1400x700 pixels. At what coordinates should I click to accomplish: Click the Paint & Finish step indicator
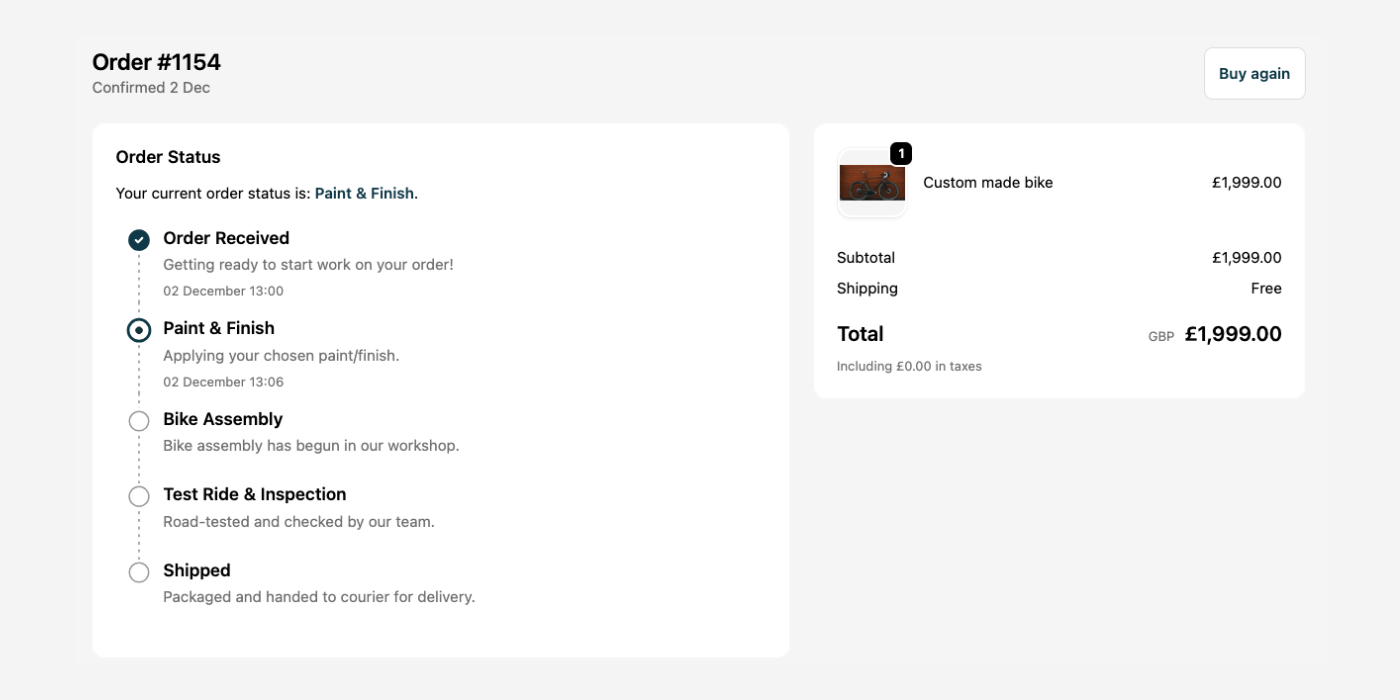tap(139, 329)
